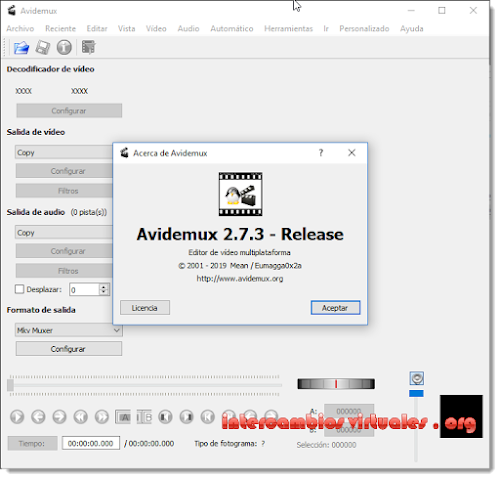500x479 pixels.
Task: Click the help question mark in About dialog
Action: coord(321,153)
